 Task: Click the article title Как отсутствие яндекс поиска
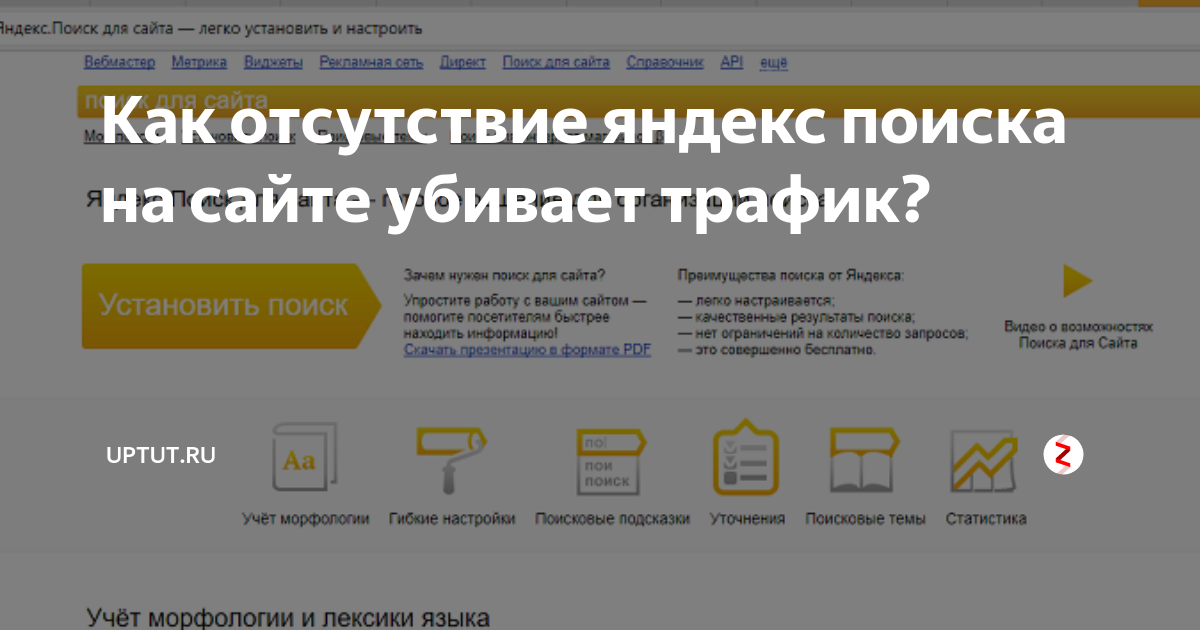(x=585, y=161)
